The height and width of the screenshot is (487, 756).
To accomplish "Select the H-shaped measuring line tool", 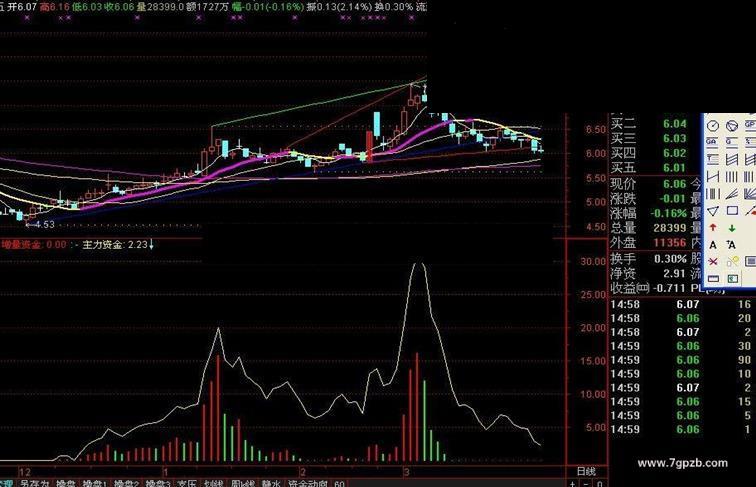I will coord(713,176).
